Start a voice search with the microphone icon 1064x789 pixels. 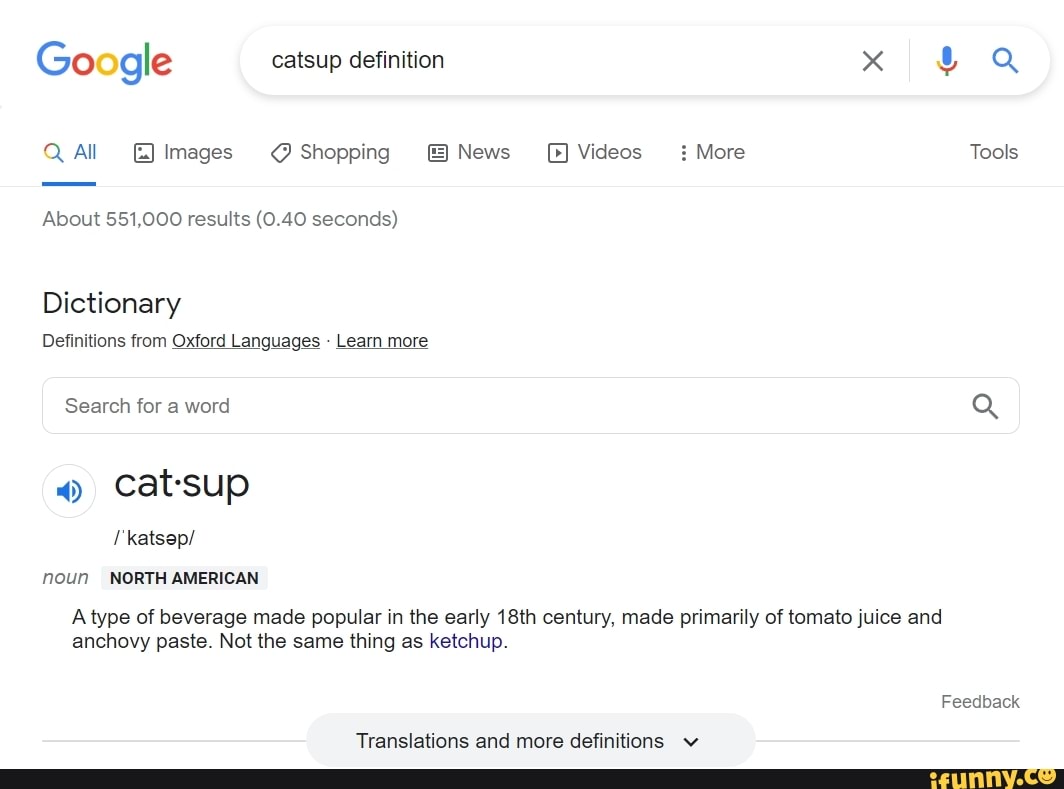(946, 60)
